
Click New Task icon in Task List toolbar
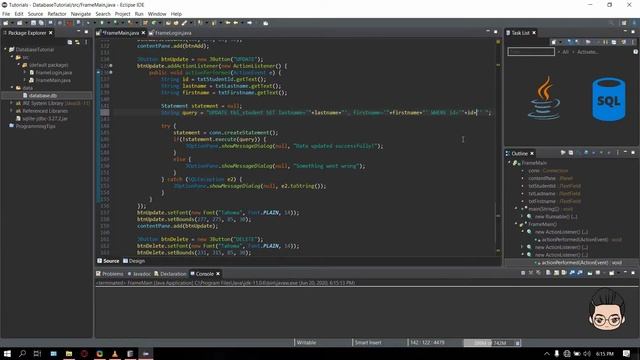pos(554,42)
